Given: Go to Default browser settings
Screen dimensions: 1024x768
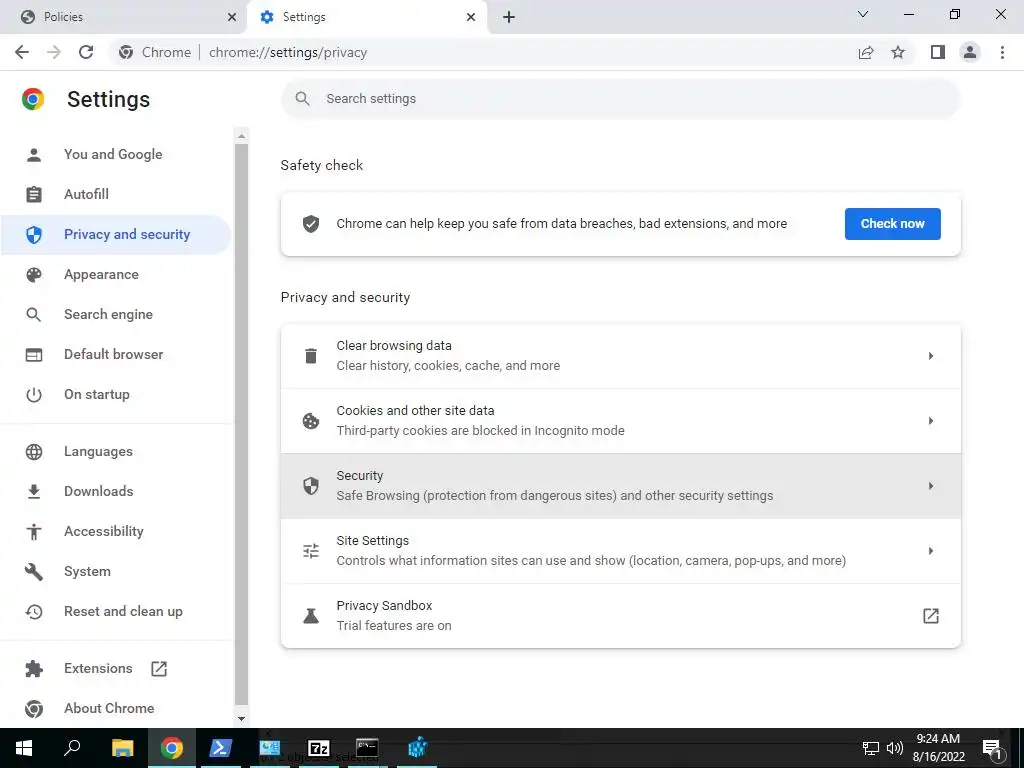Looking at the screenshot, I should (115, 355).
